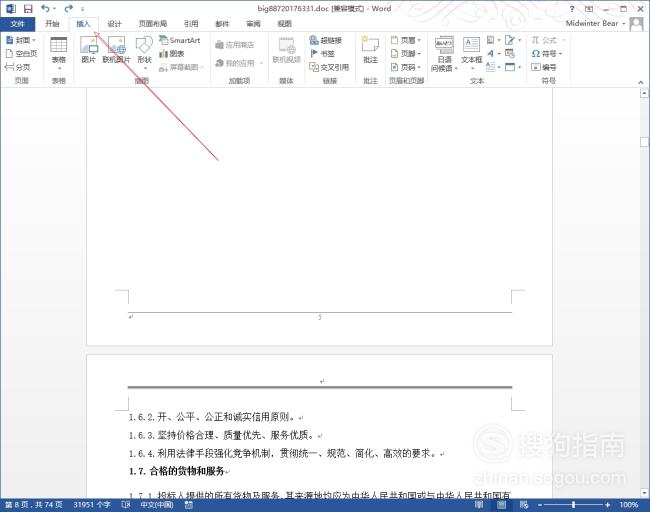Click the macro recording icon in status bar
This screenshot has width=650, height=512.
tap(189, 505)
